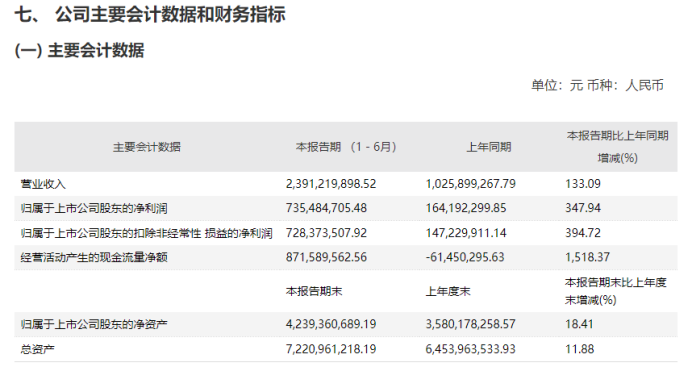Click the 主要会计数据 column header
693x372 pixels.
point(147,147)
